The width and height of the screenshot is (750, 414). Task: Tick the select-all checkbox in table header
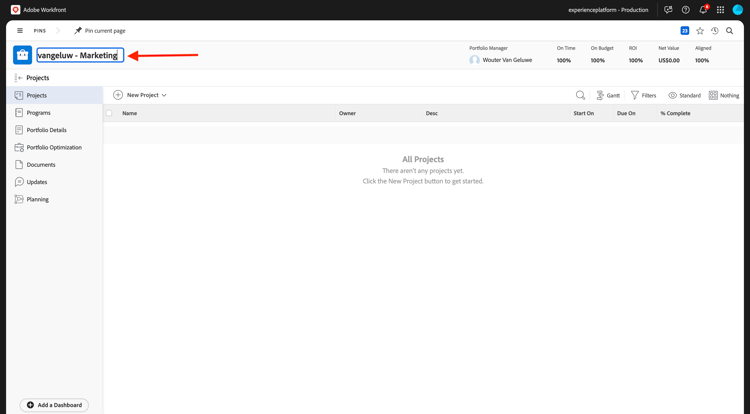point(109,113)
